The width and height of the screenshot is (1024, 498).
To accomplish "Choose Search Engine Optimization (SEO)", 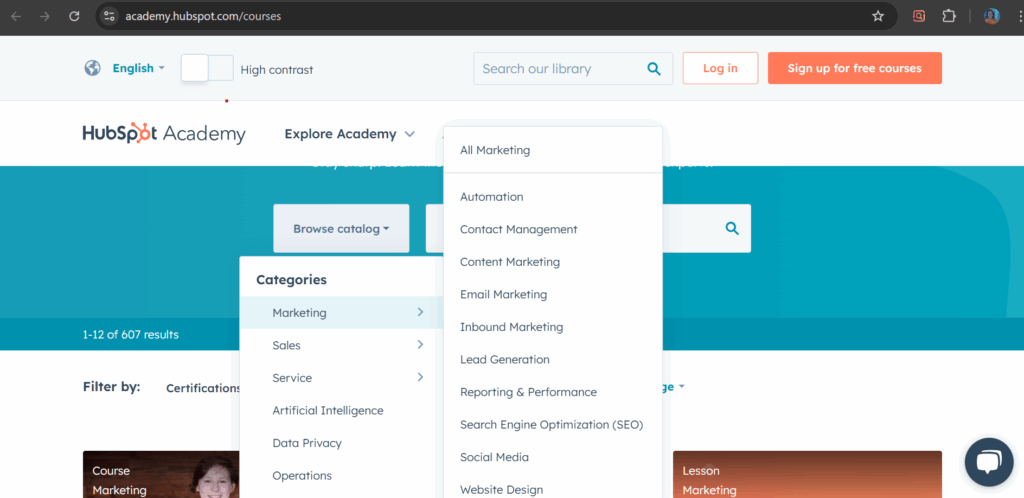I will tap(552, 425).
